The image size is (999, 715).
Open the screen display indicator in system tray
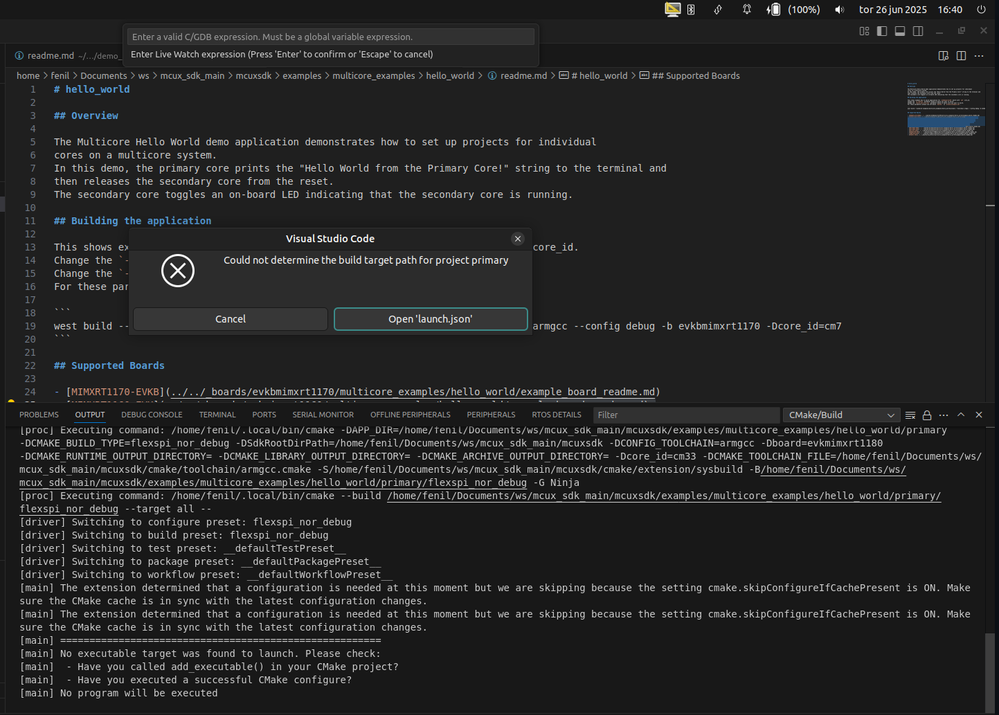point(672,10)
